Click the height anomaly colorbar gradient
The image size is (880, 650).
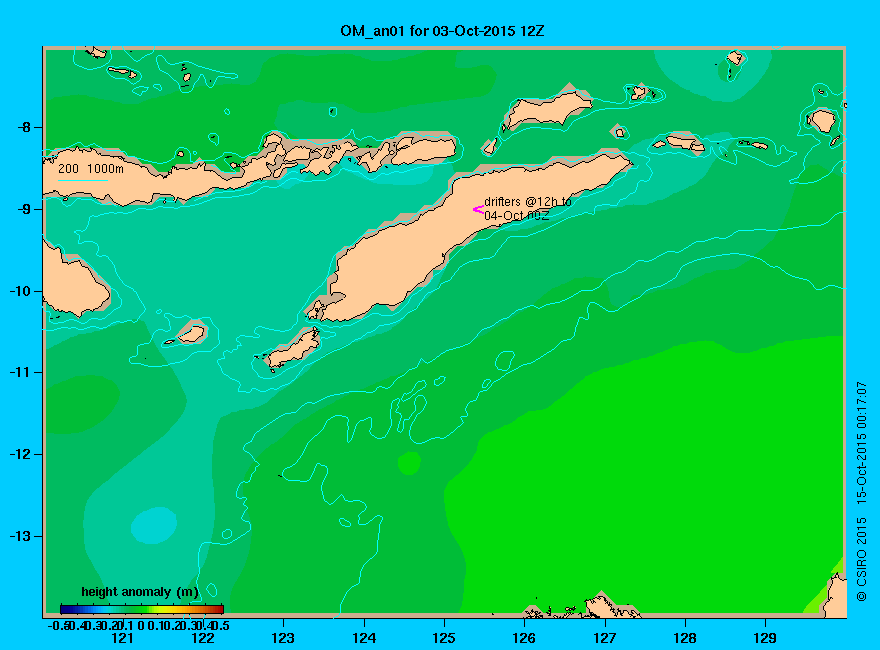coord(142,609)
